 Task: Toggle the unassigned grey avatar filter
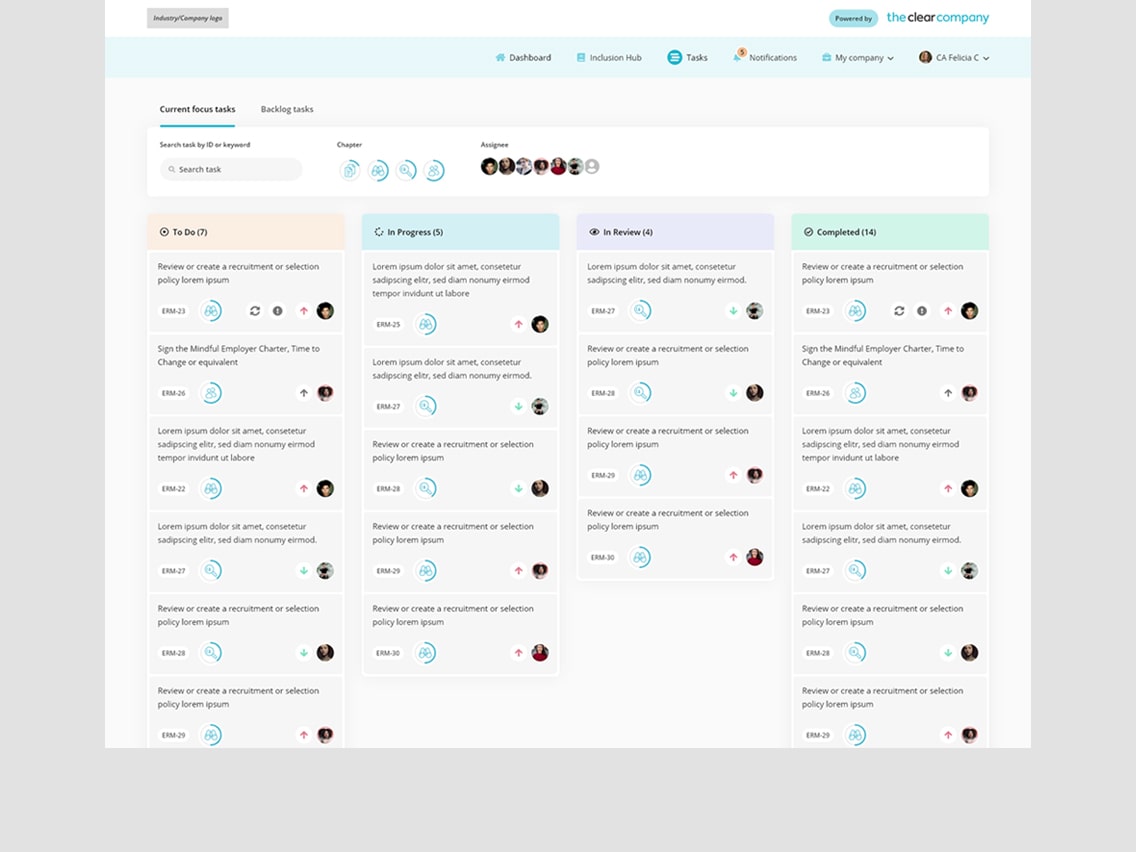[592, 167]
